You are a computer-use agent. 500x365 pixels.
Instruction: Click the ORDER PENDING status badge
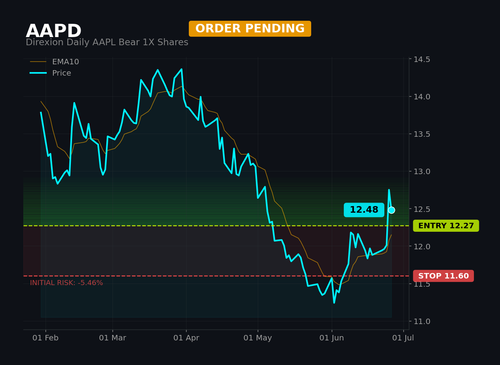point(250,29)
